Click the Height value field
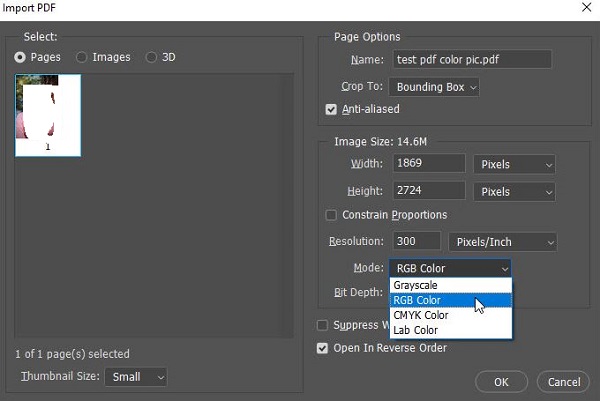600x401 pixels. tap(429, 190)
